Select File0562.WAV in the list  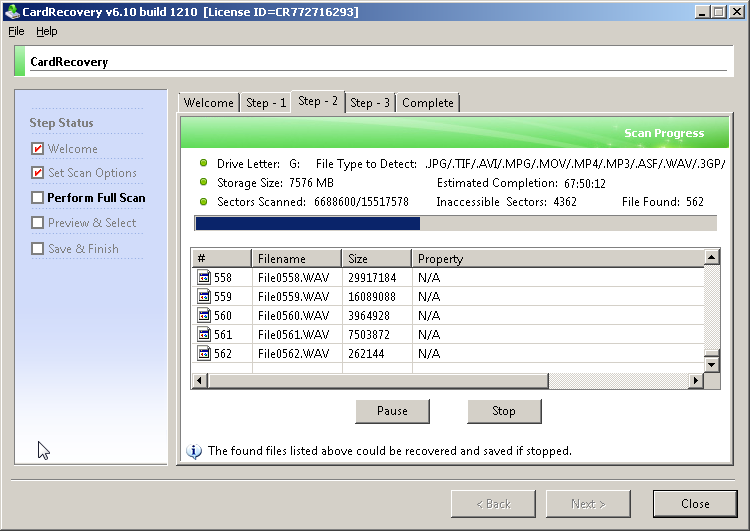(x=294, y=354)
